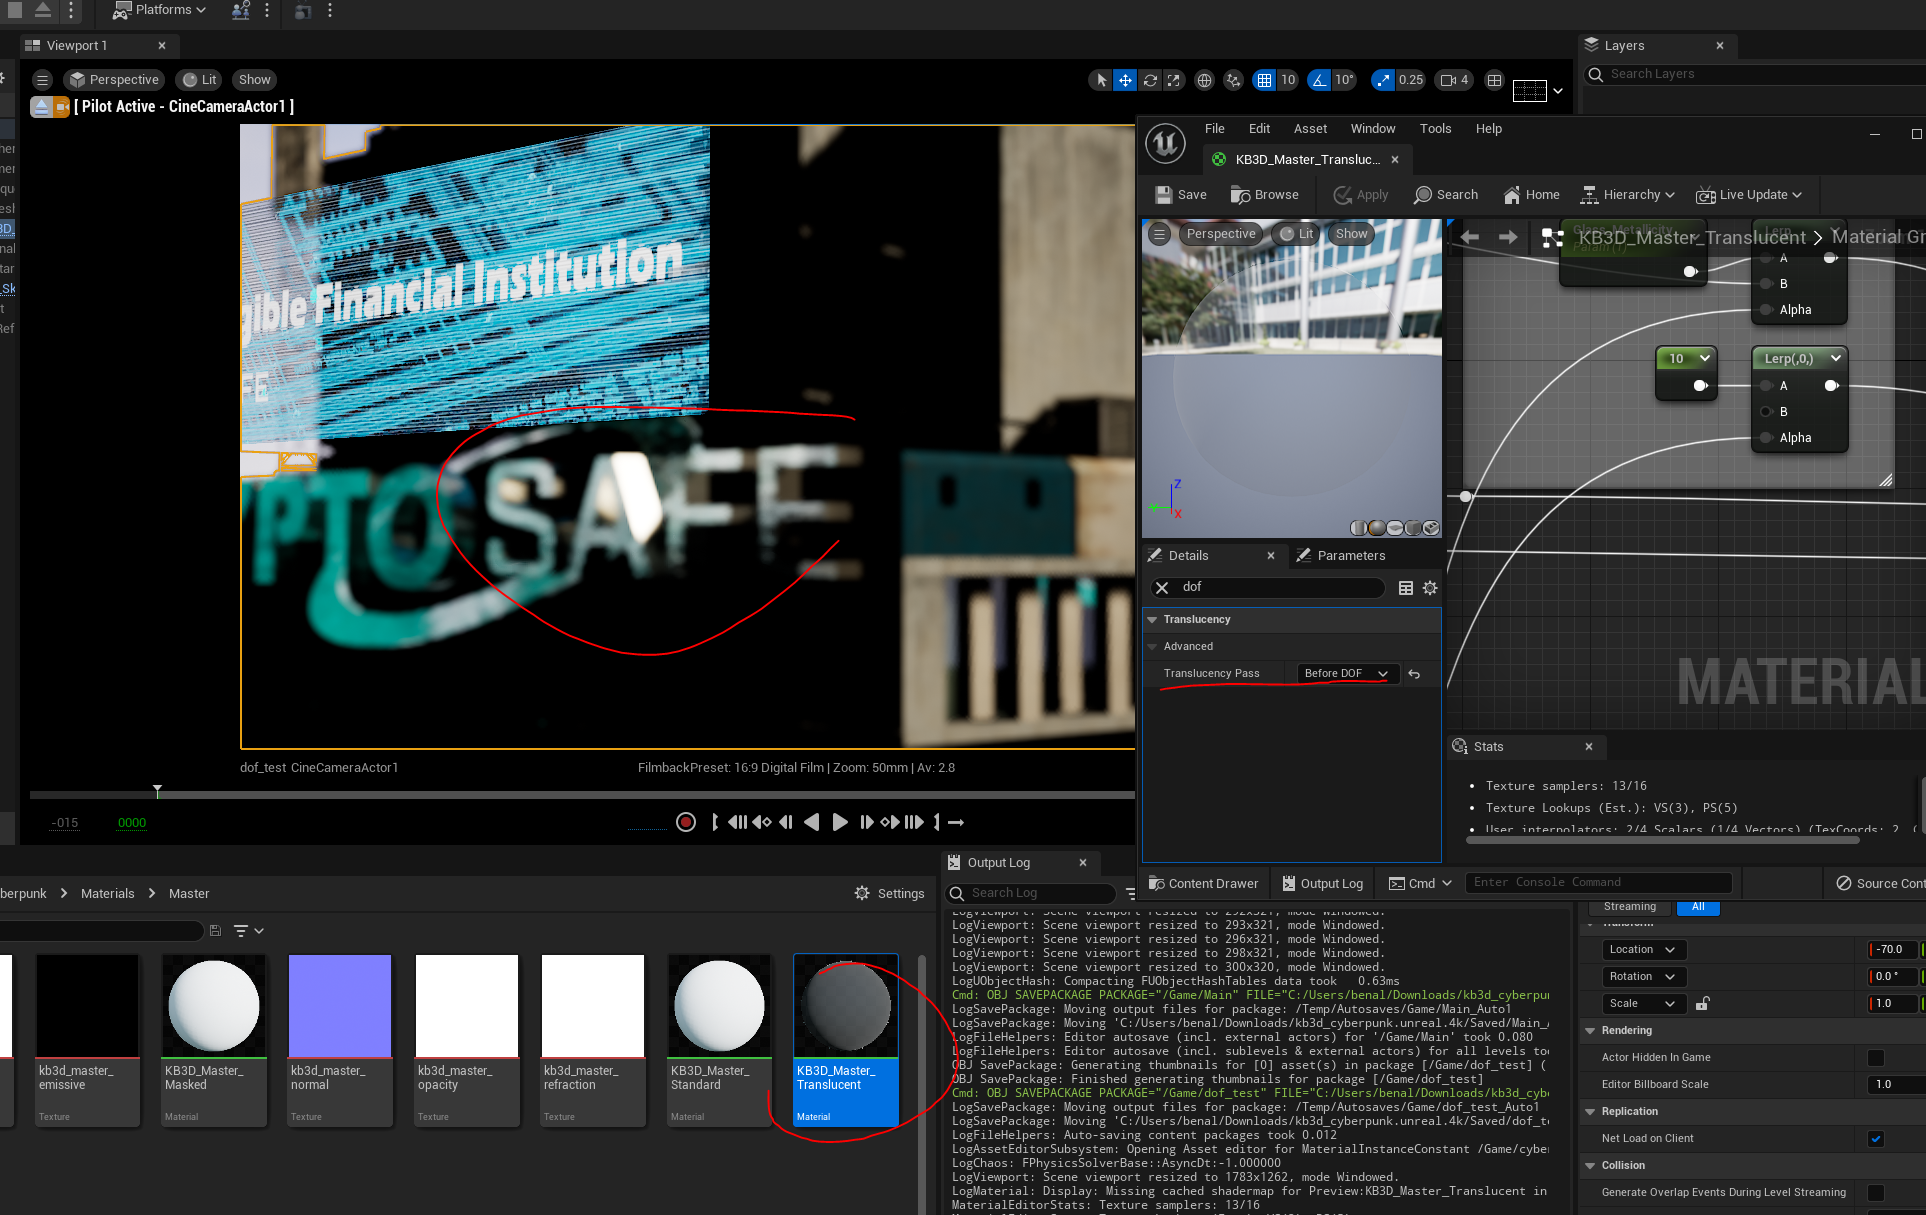This screenshot has height=1215, width=1926.
Task: Toggle scale snapping
Action: [x=1383, y=80]
